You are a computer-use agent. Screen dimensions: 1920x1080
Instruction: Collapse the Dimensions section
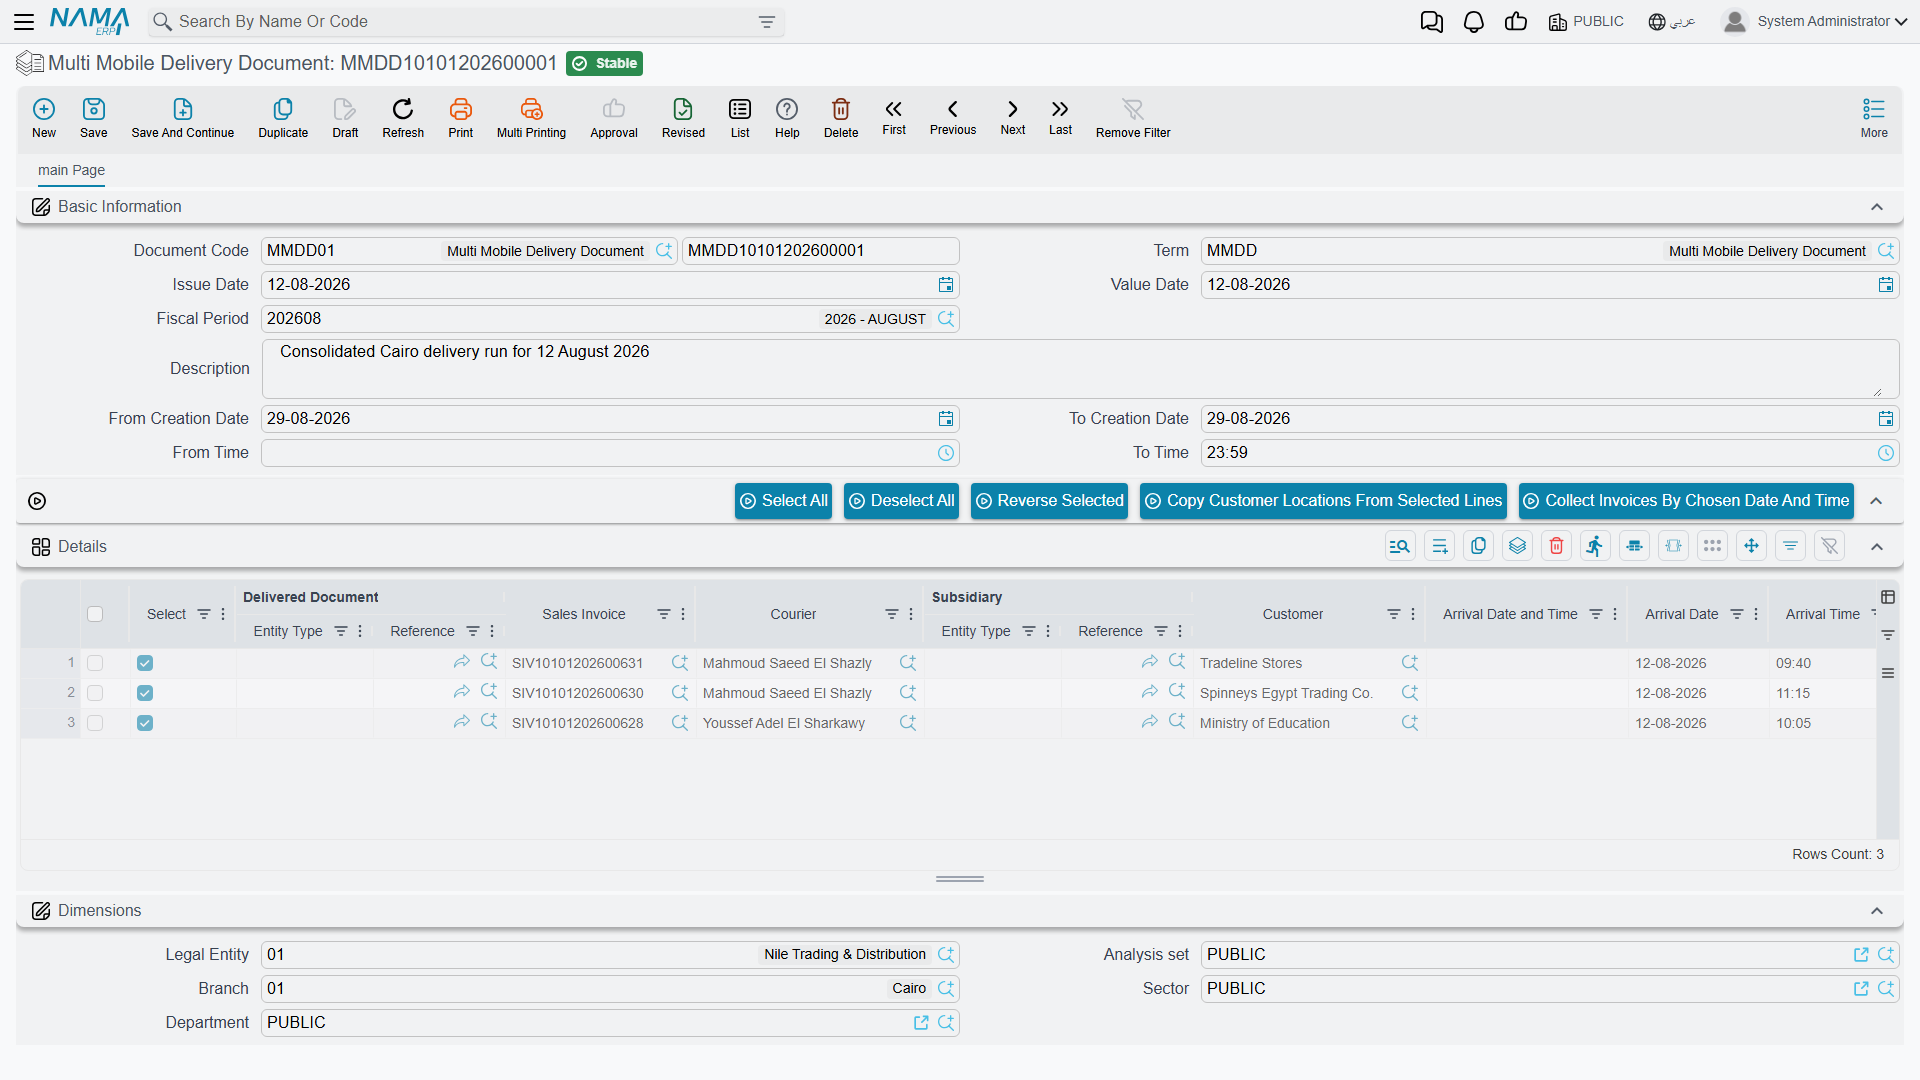1877,911
